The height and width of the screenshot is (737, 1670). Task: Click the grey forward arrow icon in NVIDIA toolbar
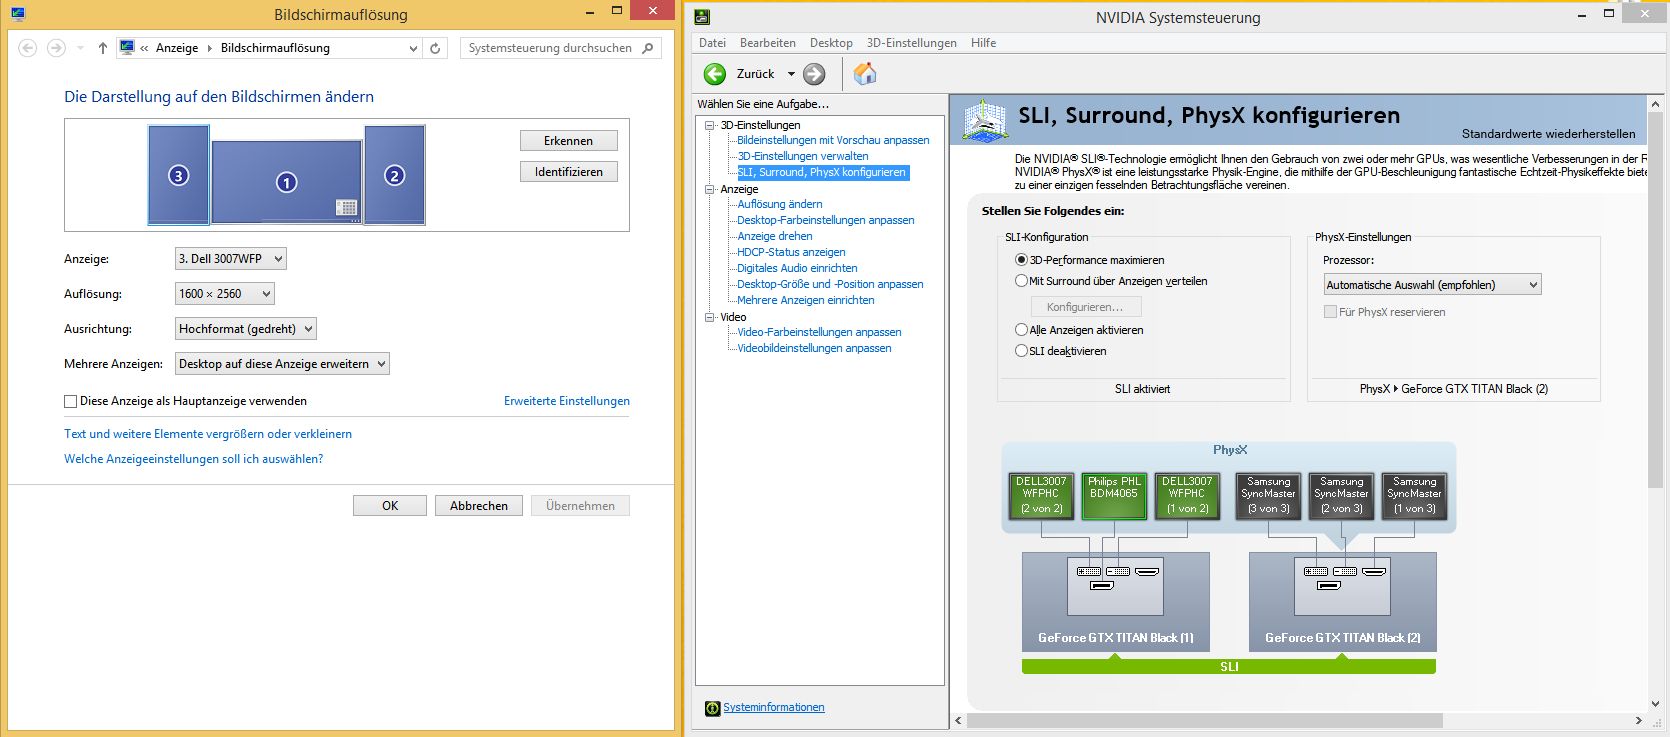(x=815, y=74)
